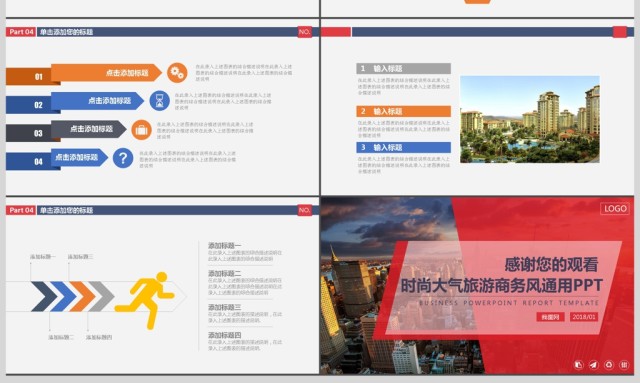Click small '添加标题二' label below the chevrons
640x383 pixels.
[x=61, y=338]
